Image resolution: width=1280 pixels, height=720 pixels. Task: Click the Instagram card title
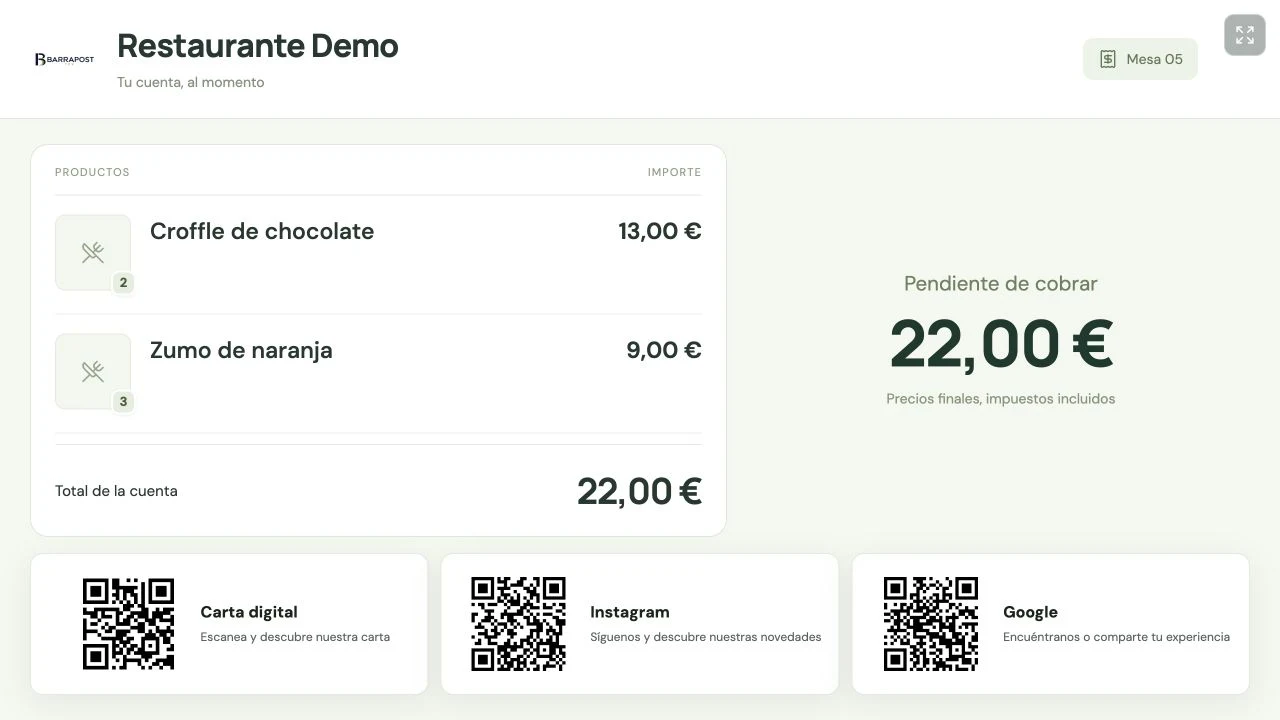(x=630, y=612)
